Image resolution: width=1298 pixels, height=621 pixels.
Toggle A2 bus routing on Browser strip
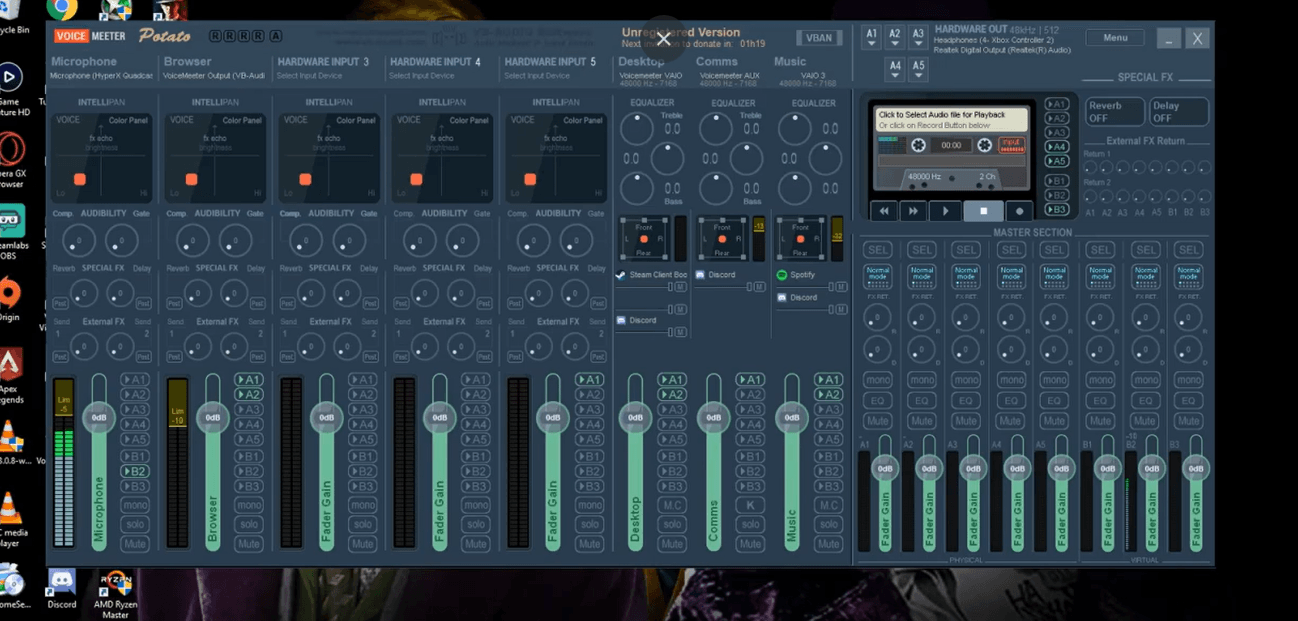click(x=249, y=395)
